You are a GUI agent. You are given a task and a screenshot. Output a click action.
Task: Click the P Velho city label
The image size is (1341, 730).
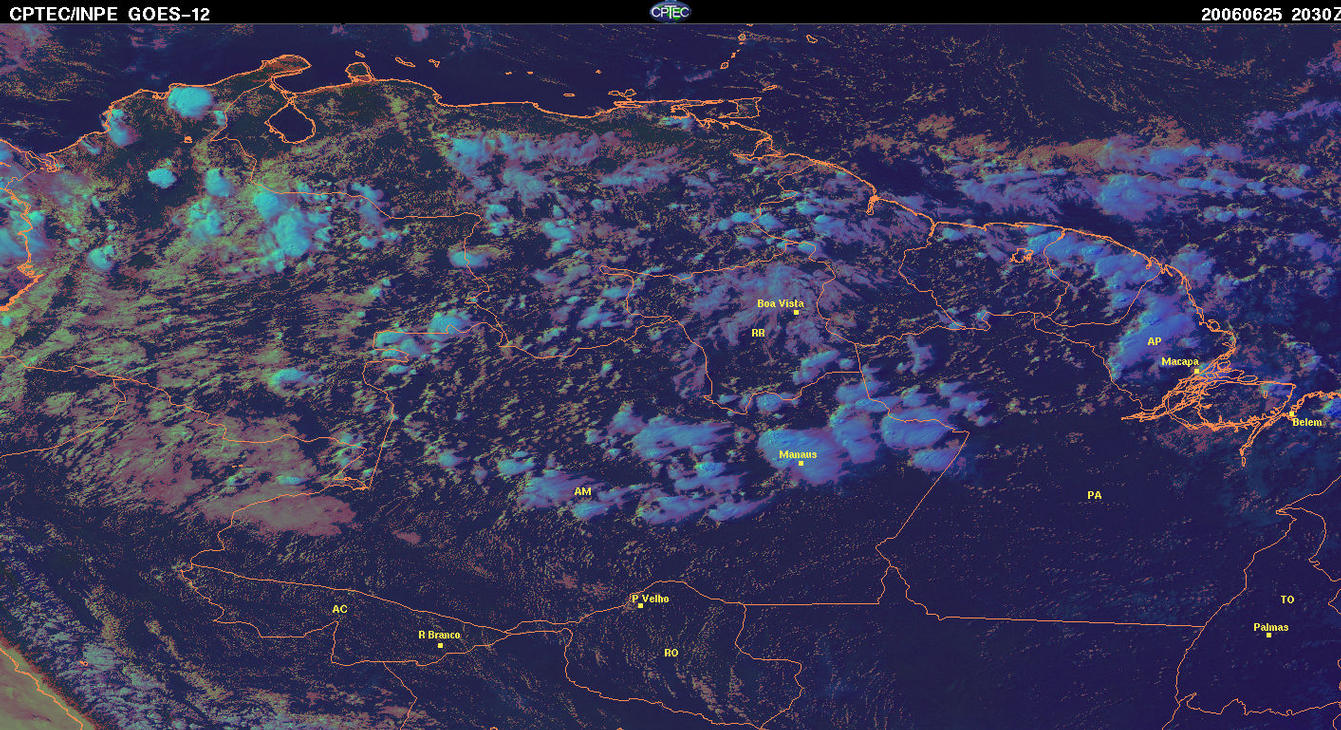[x=650, y=598]
